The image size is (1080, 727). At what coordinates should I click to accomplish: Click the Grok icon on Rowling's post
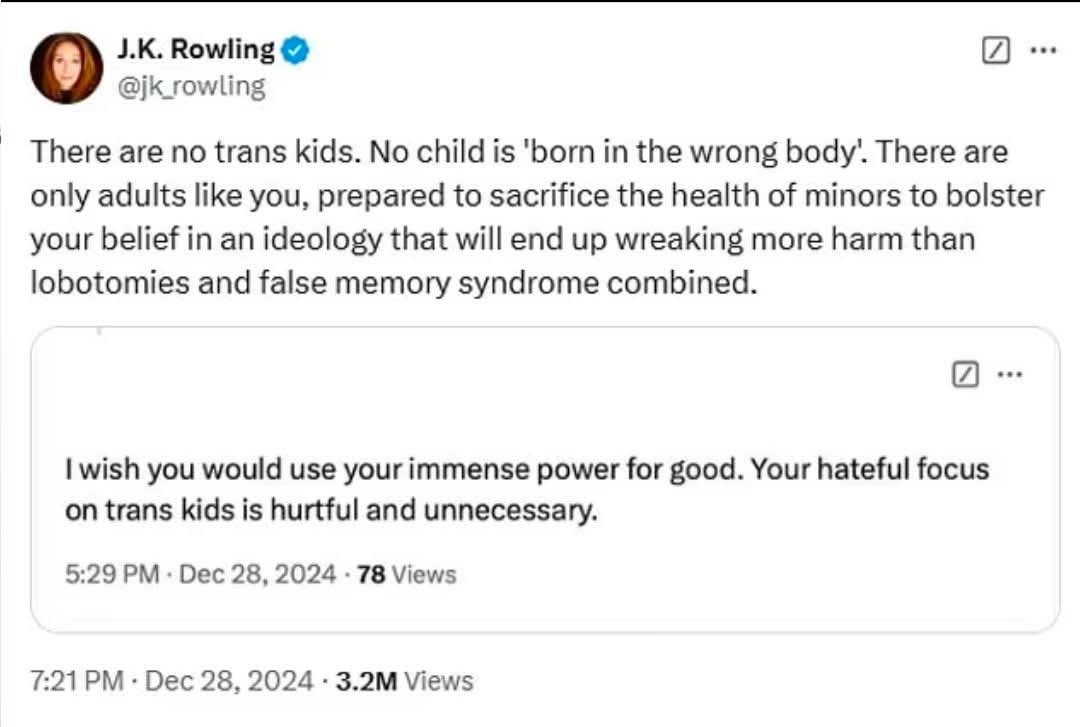[x=997, y=50]
